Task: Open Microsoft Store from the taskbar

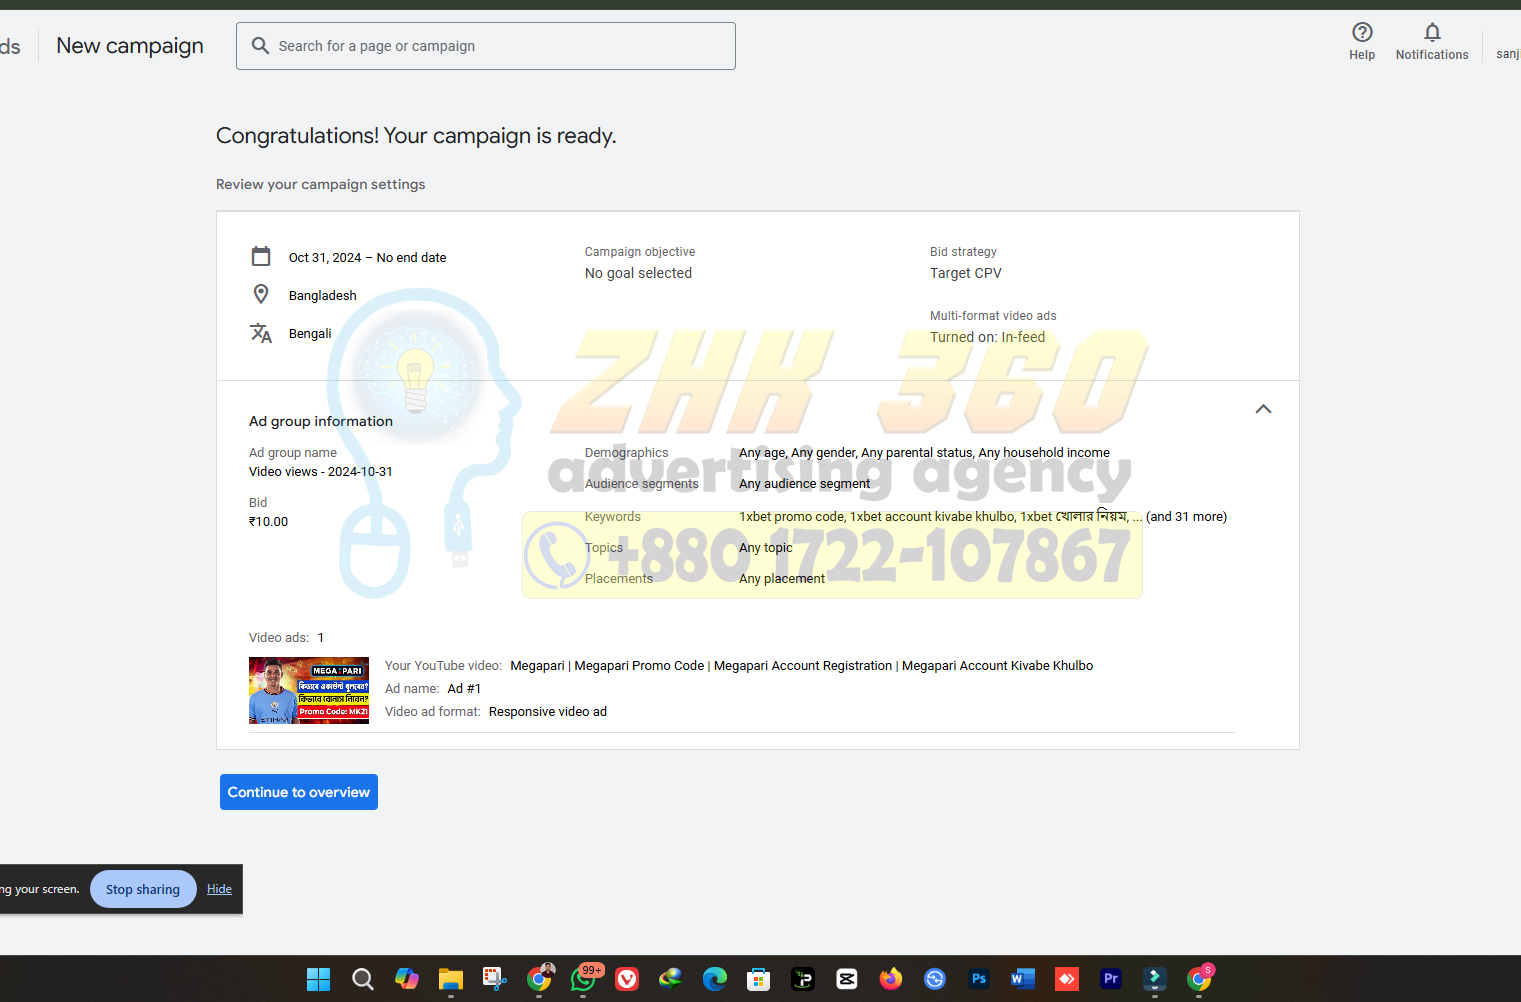Action: [x=759, y=979]
